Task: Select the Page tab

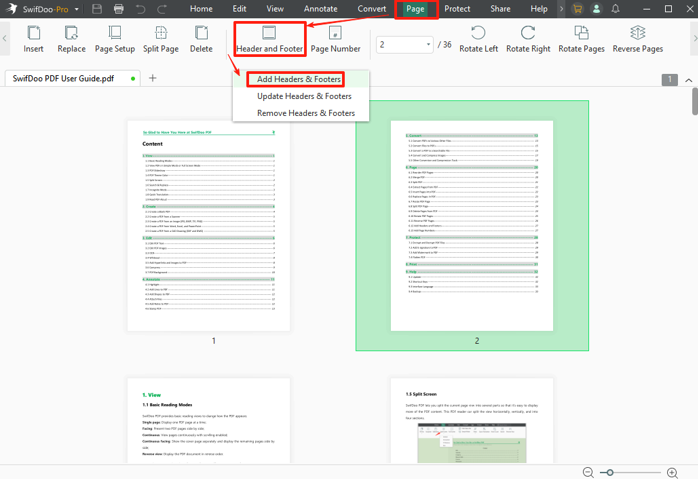Action: click(415, 9)
